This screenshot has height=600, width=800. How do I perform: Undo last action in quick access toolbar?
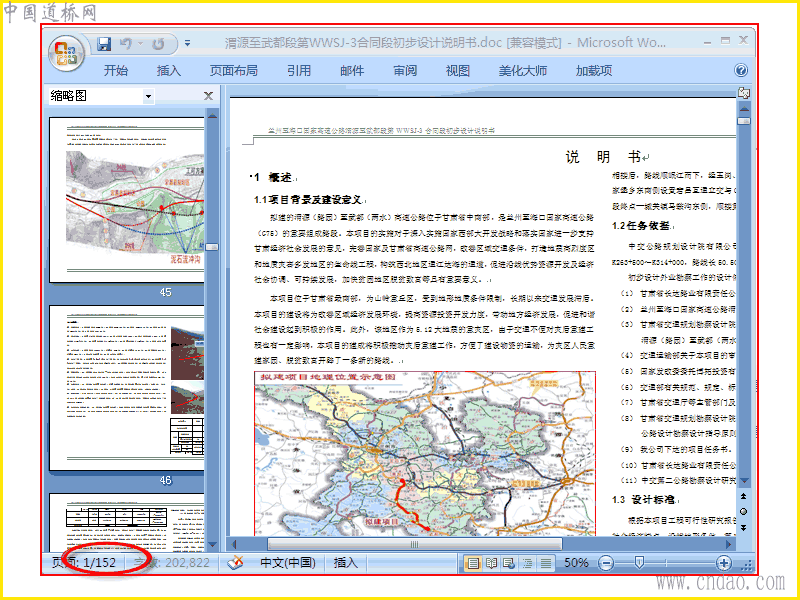point(126,44)
